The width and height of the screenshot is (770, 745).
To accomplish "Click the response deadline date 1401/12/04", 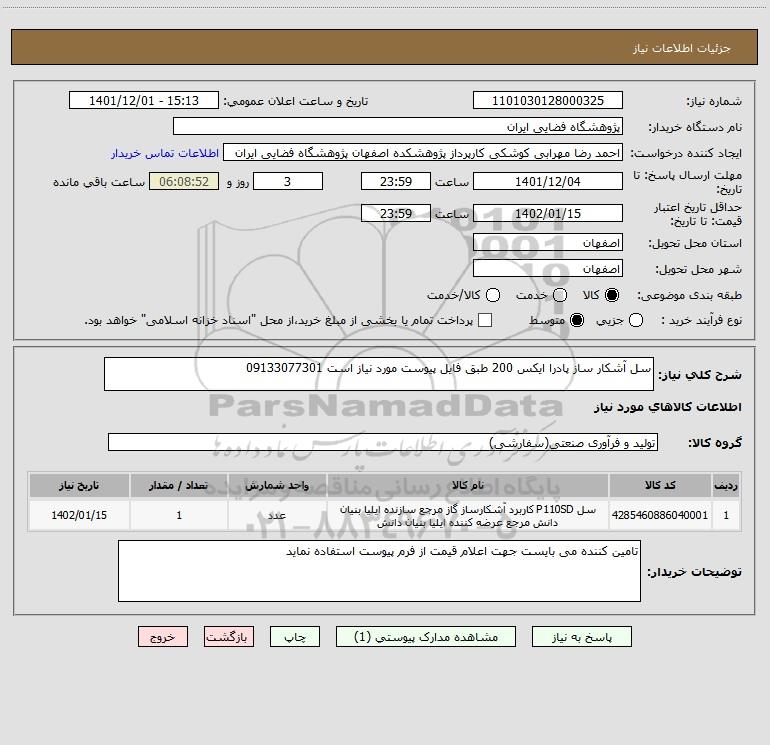I will (548, 182).
